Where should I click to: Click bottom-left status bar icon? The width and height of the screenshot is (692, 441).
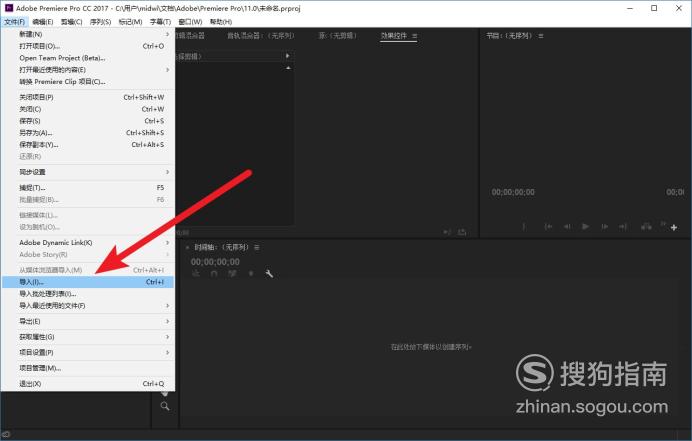pos(6,434)
